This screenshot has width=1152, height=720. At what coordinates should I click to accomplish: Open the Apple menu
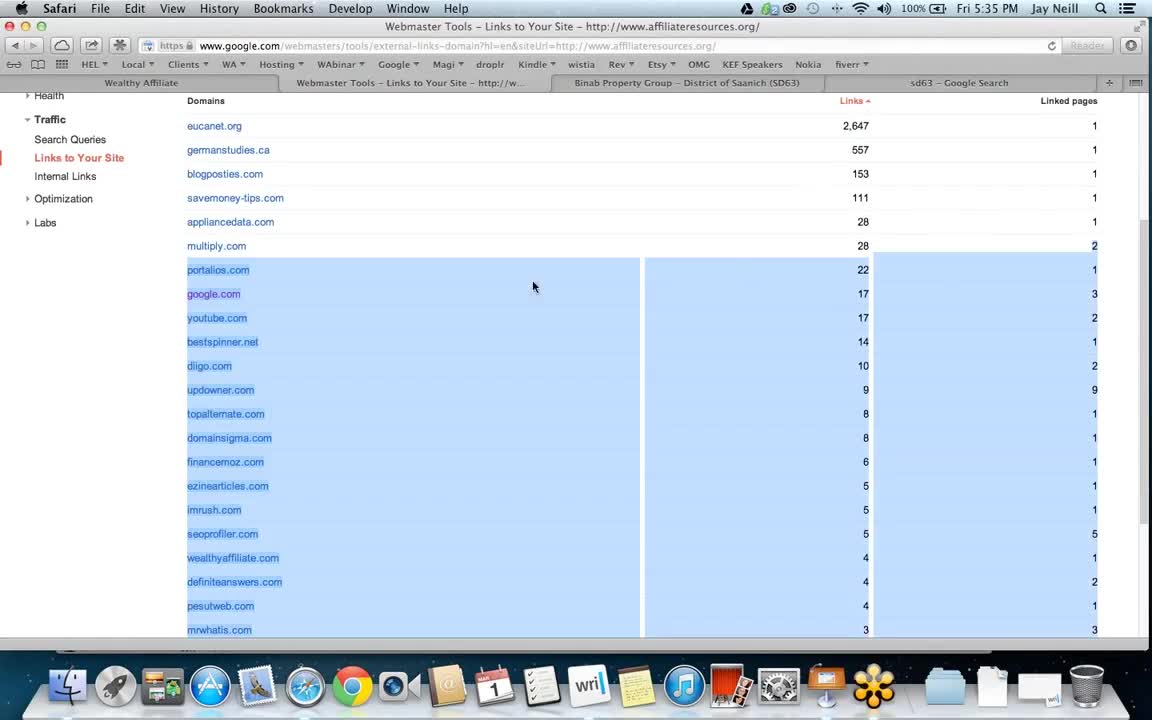pos(21,9)
